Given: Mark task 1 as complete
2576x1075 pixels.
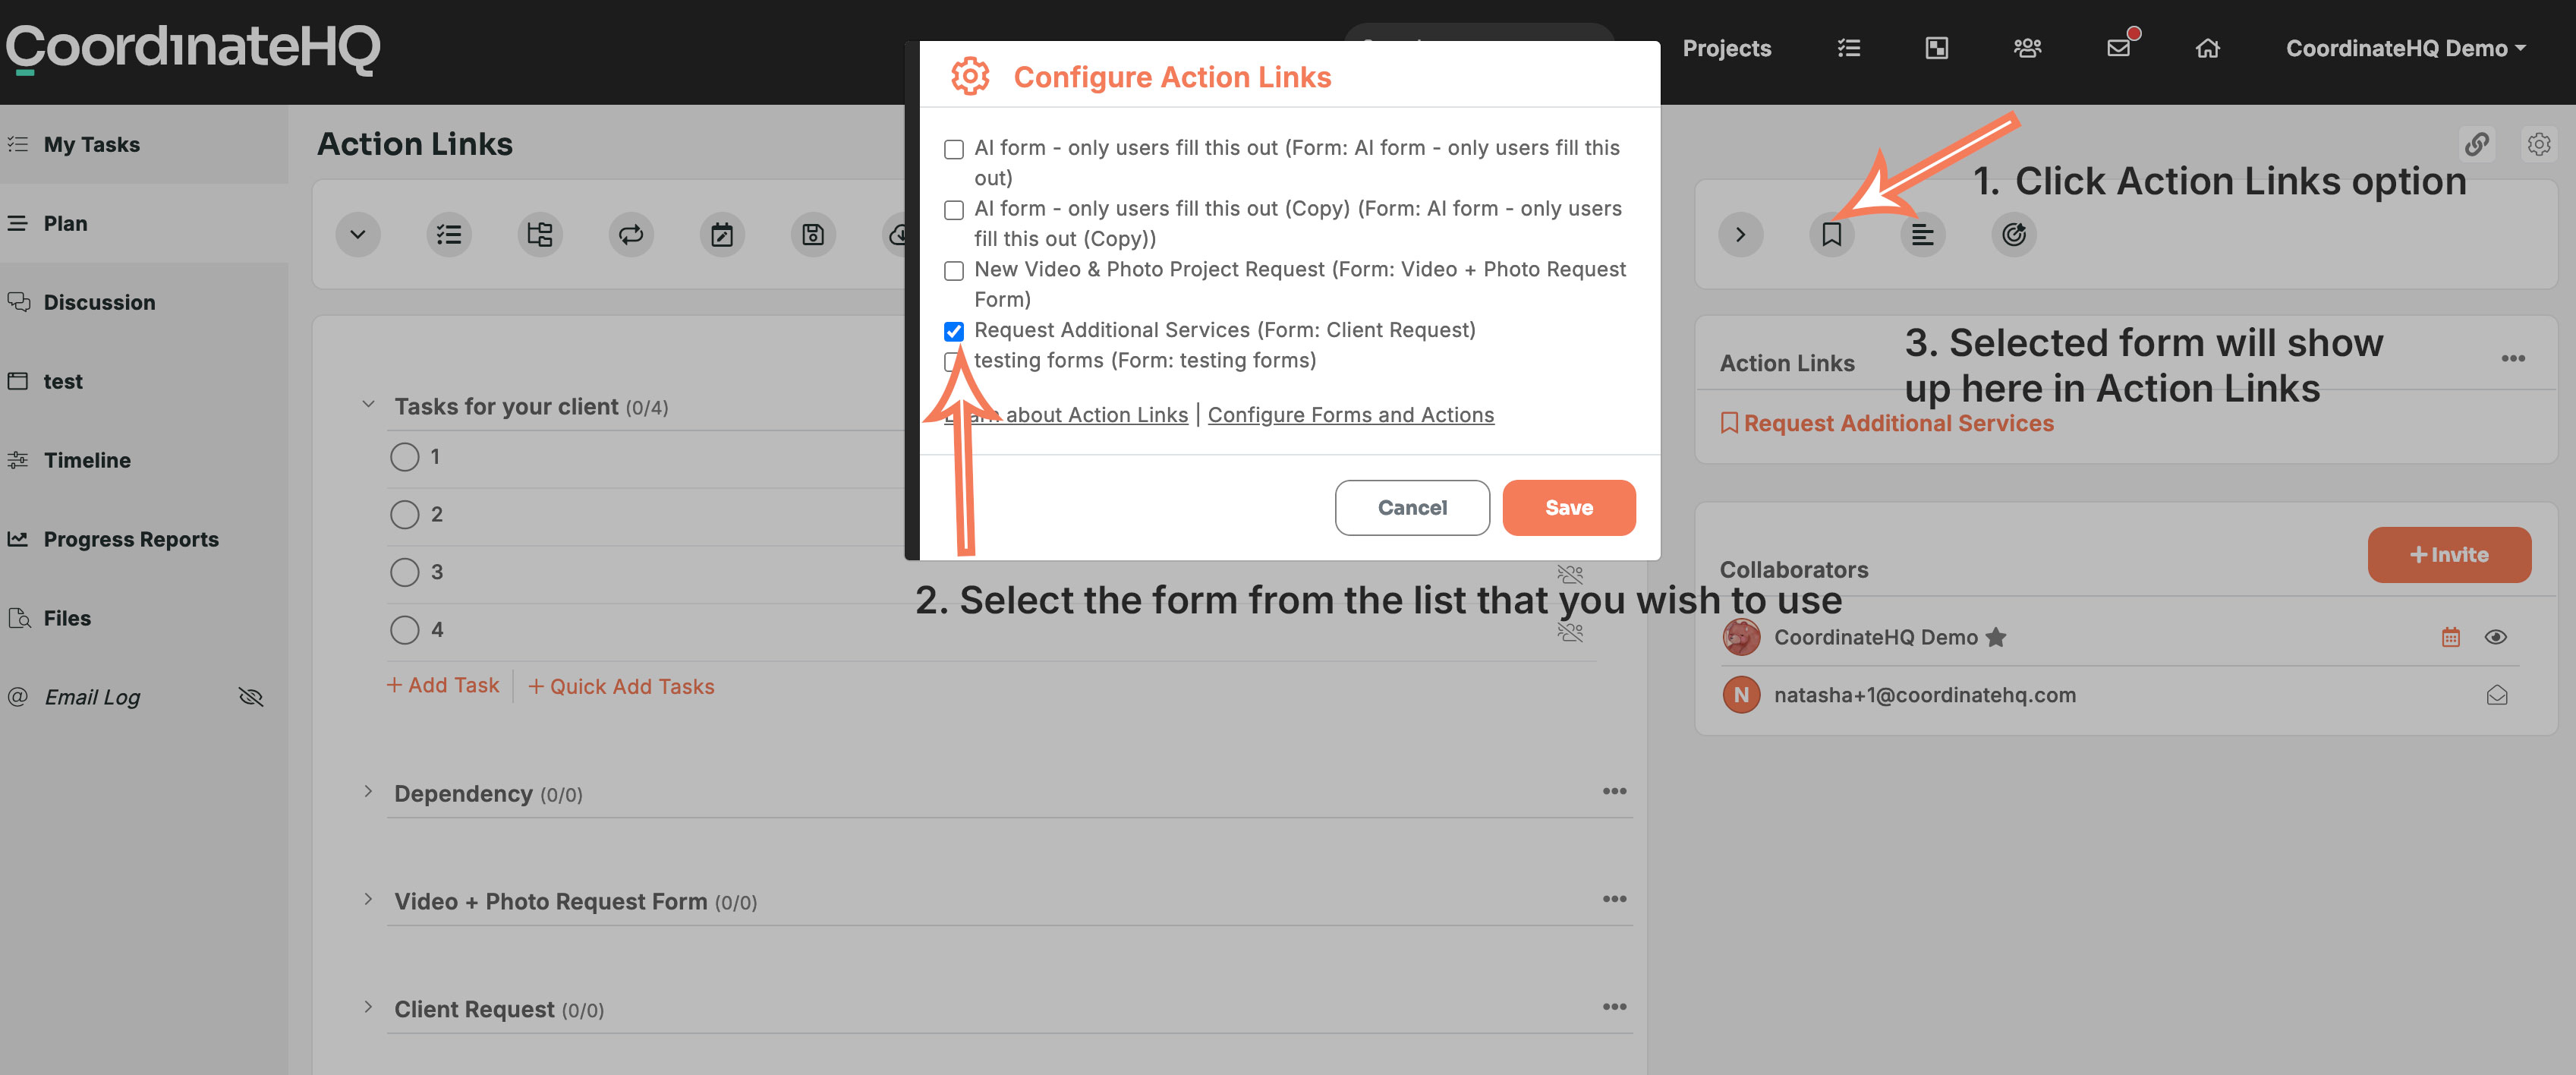Looking at the screenshot, I should coord(404,457).
